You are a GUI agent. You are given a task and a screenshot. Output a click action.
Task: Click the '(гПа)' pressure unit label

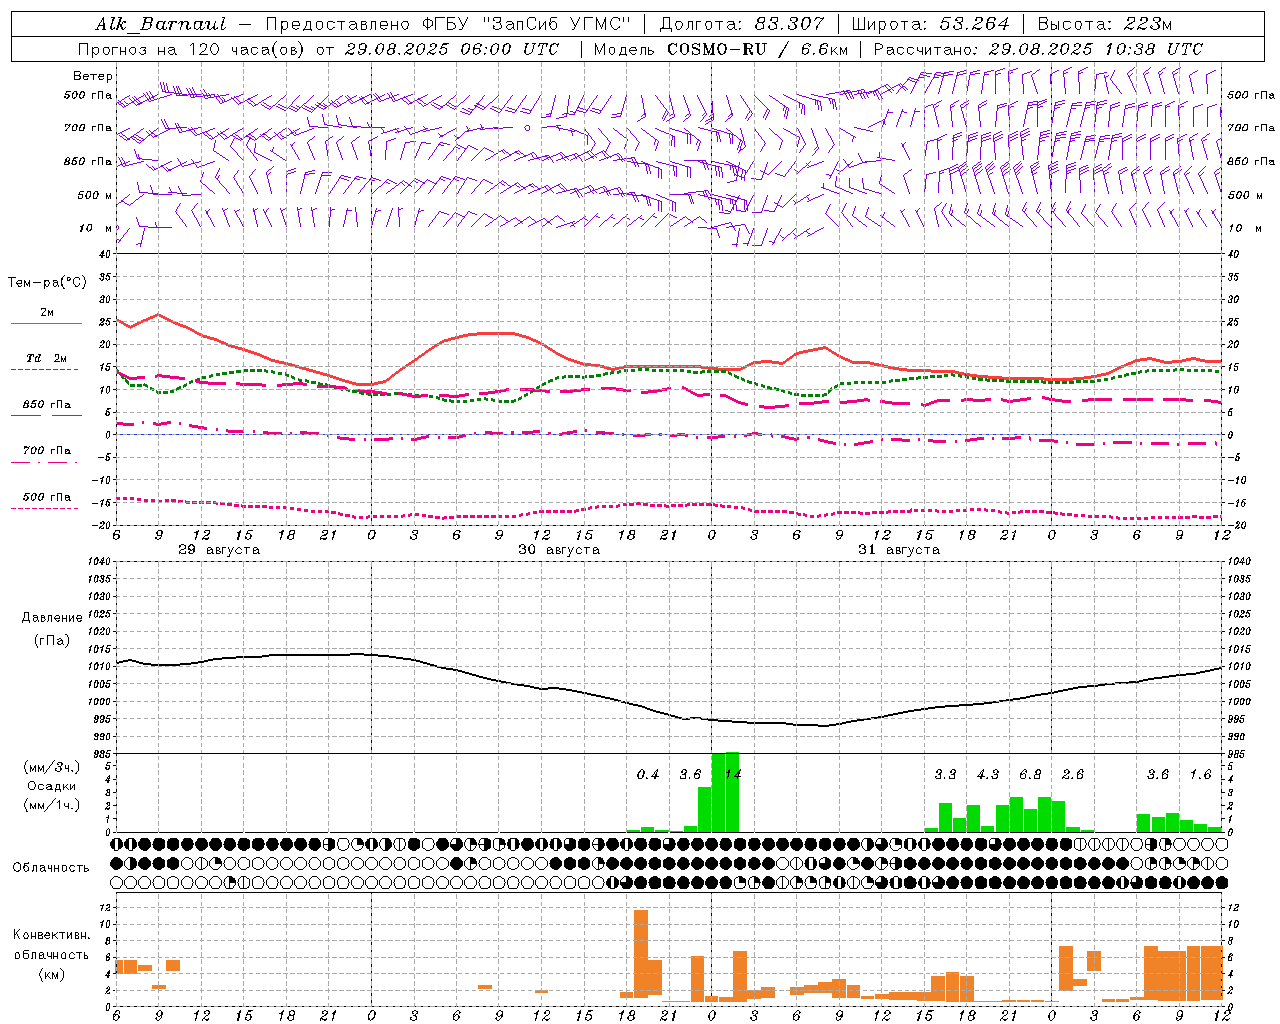coord(52,640)
